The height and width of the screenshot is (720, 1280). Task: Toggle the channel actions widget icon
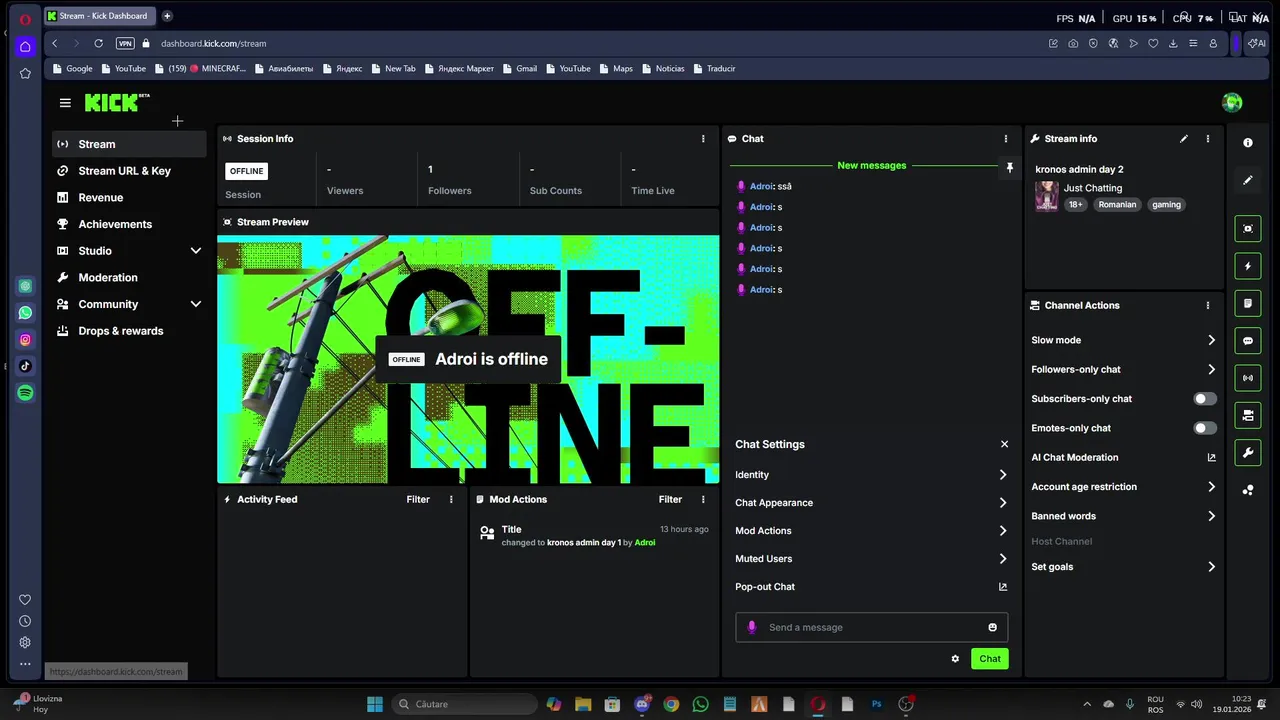pyautogui.click(x=1248, y=416)
